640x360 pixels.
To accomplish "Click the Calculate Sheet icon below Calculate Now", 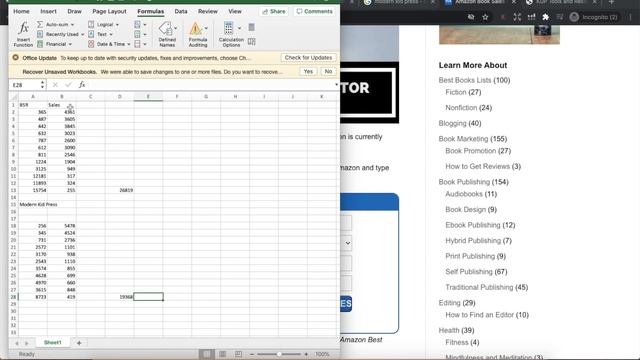I will tap(251, 41).
